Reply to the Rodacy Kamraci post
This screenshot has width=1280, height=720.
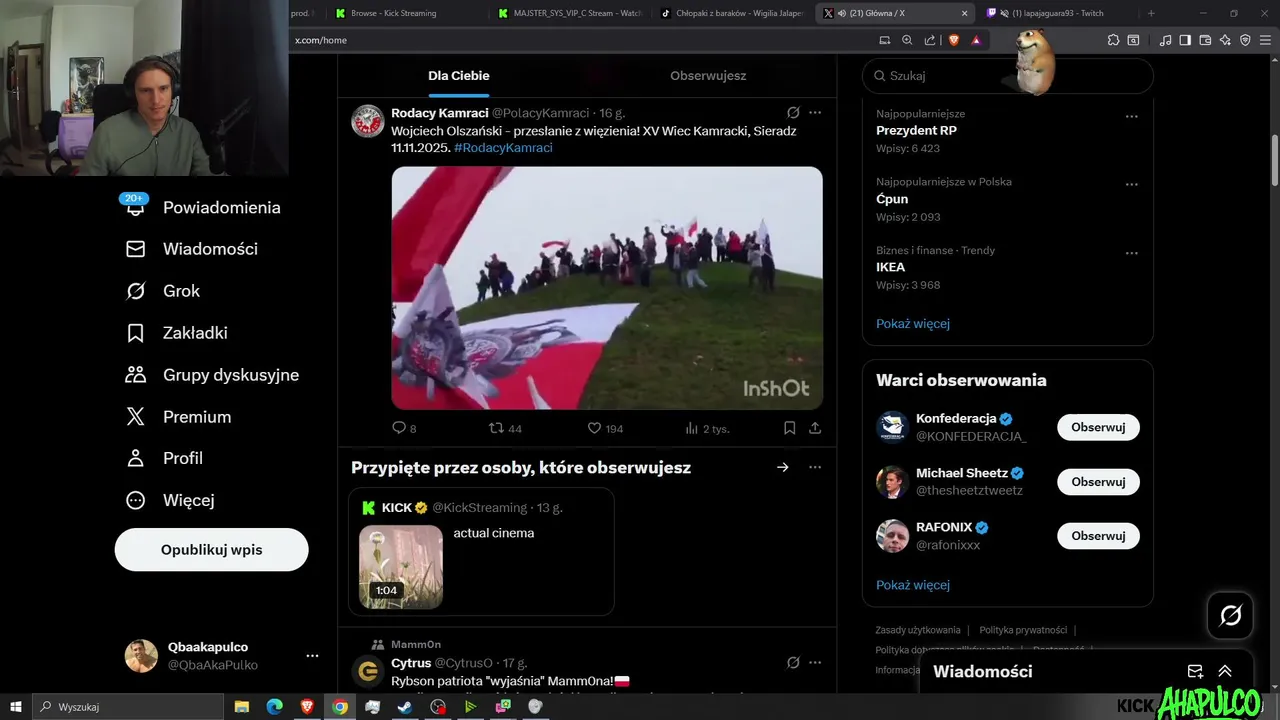[404, 428]
